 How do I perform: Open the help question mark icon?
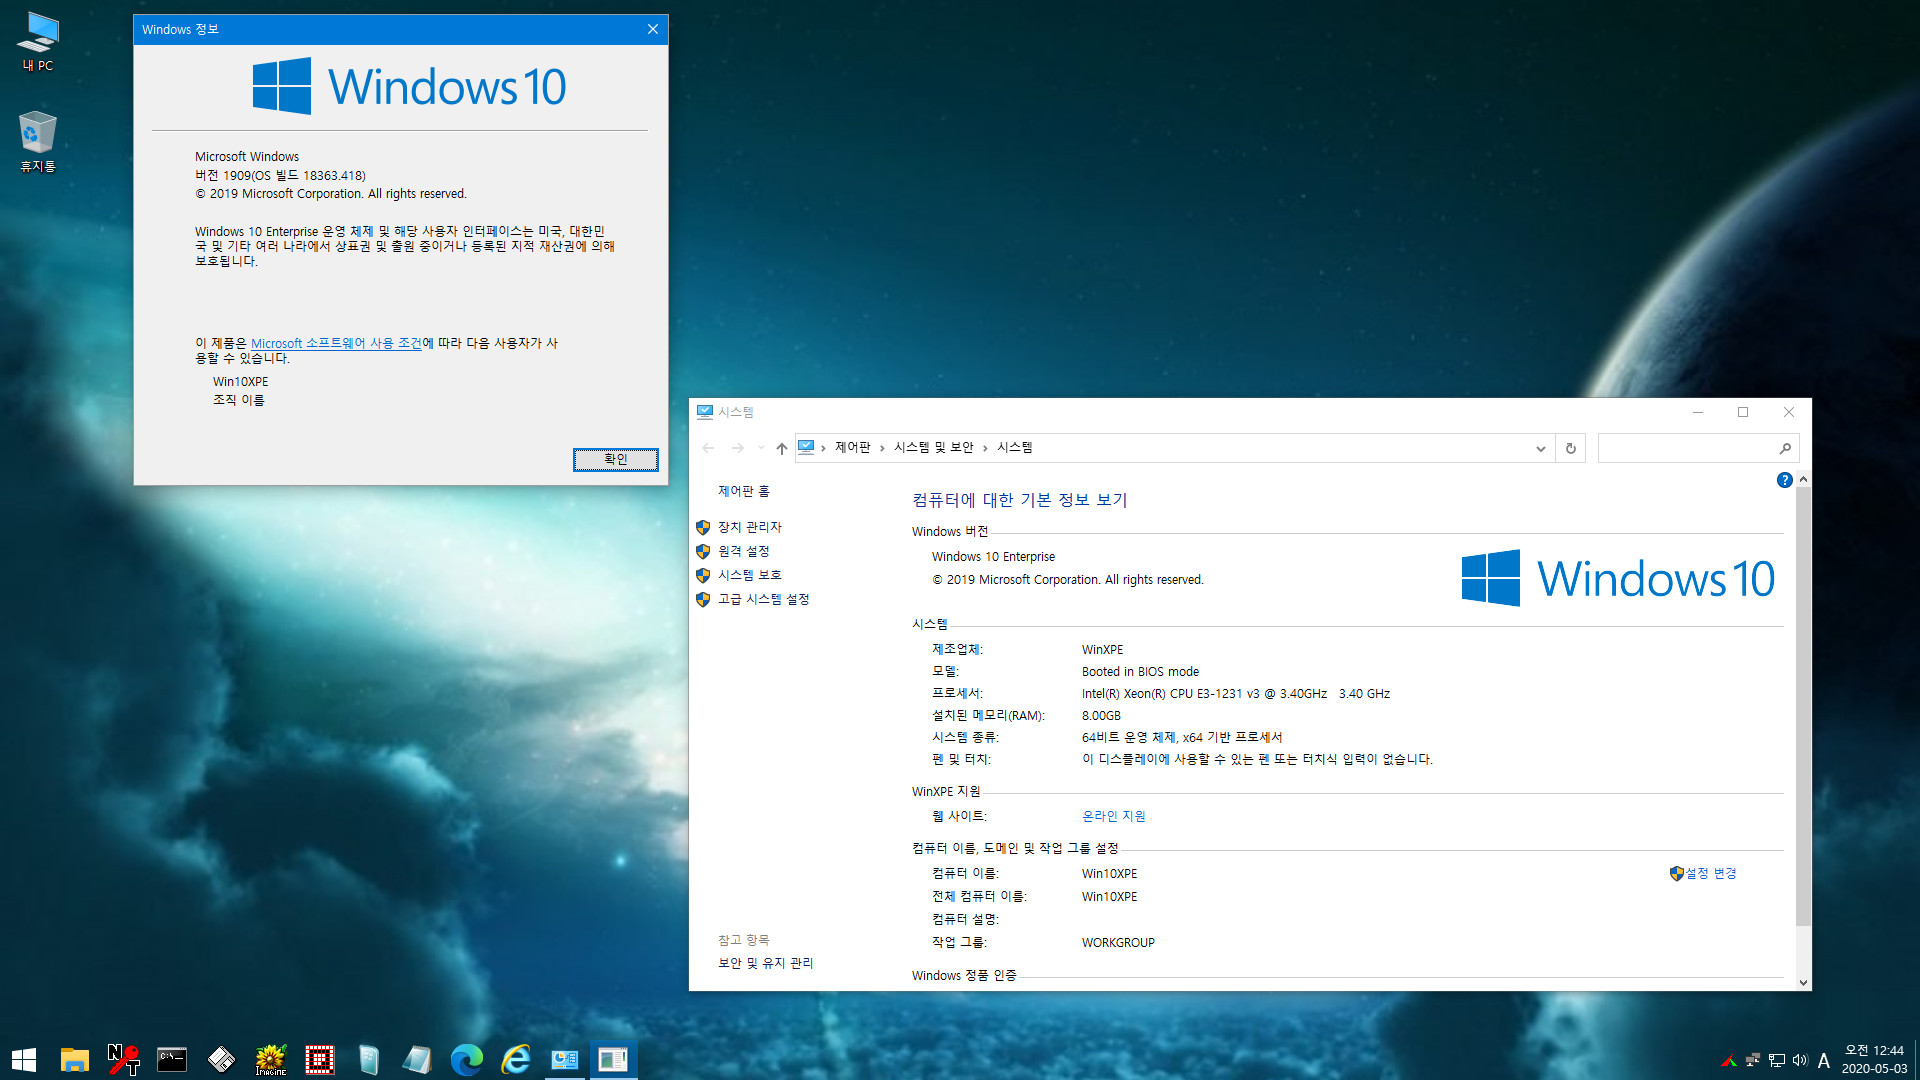pos(1784,480)
